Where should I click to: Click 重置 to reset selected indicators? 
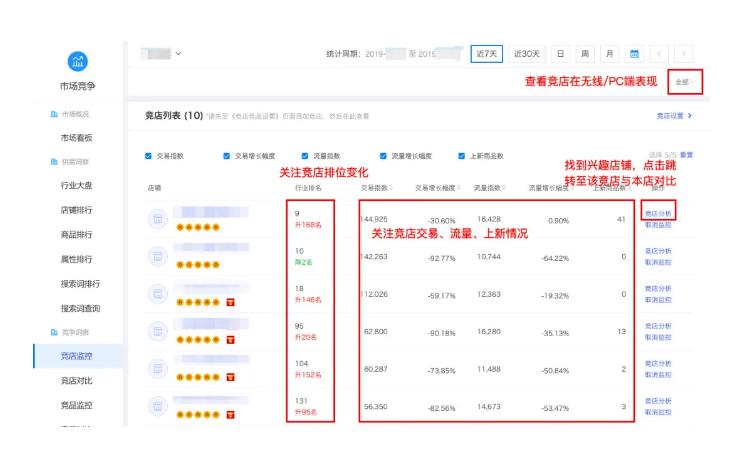pyautogui.click(x=686, y=155)
